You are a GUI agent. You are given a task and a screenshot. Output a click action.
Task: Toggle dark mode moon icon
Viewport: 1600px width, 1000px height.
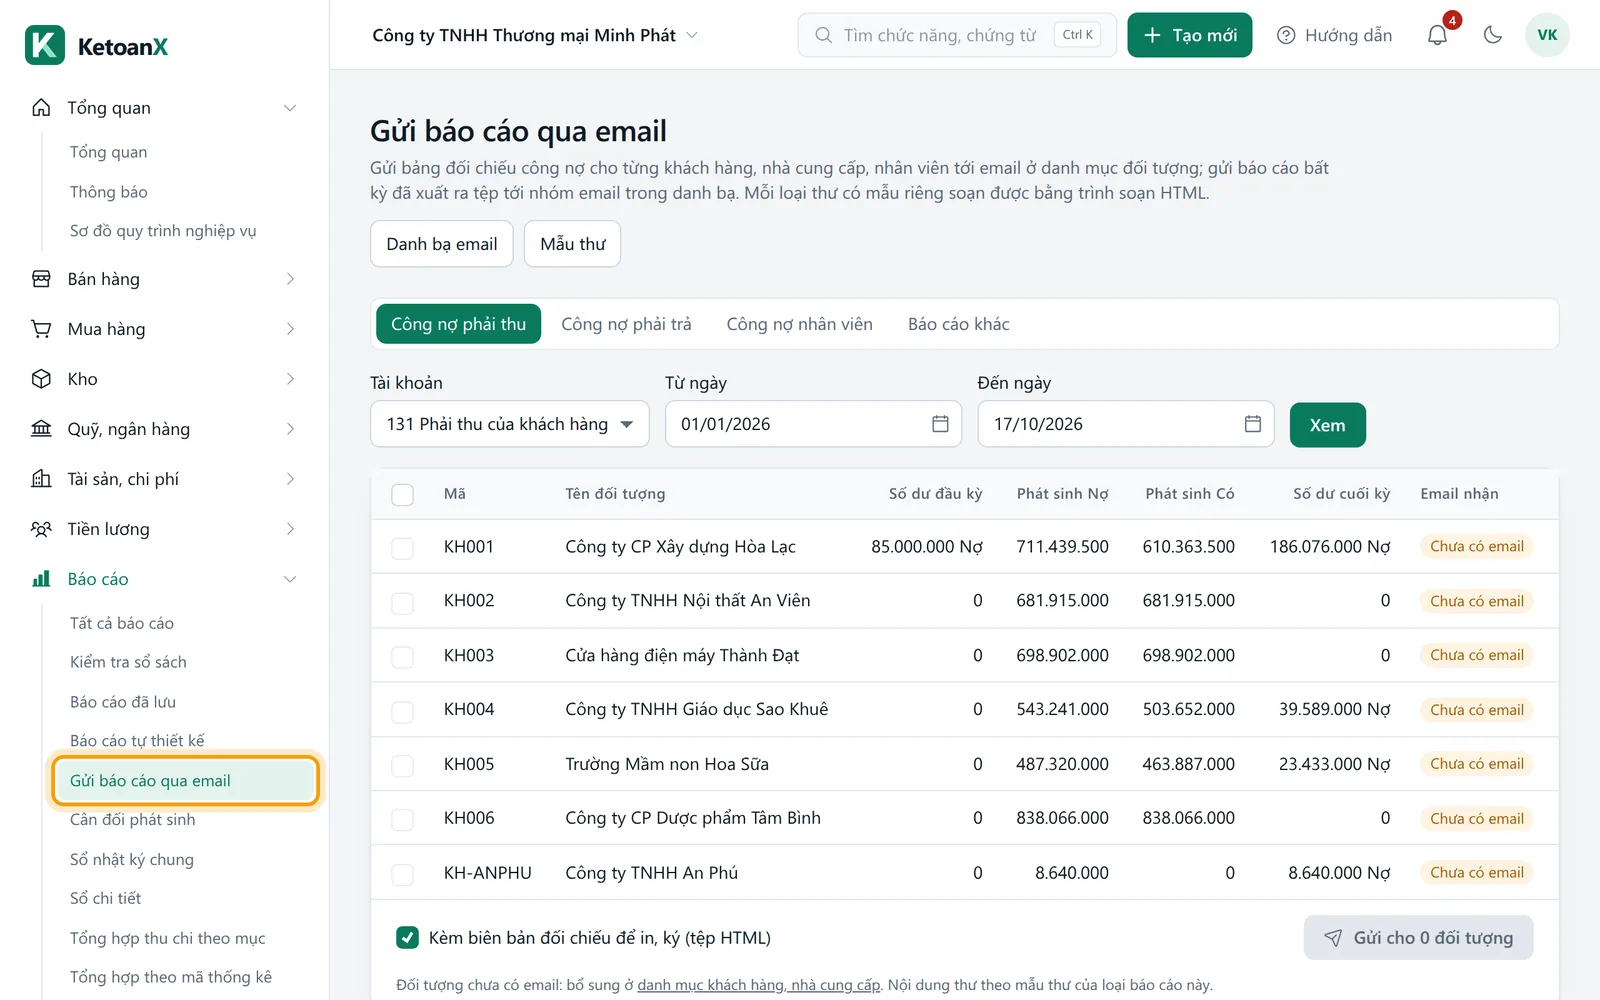pos(1493,35)
